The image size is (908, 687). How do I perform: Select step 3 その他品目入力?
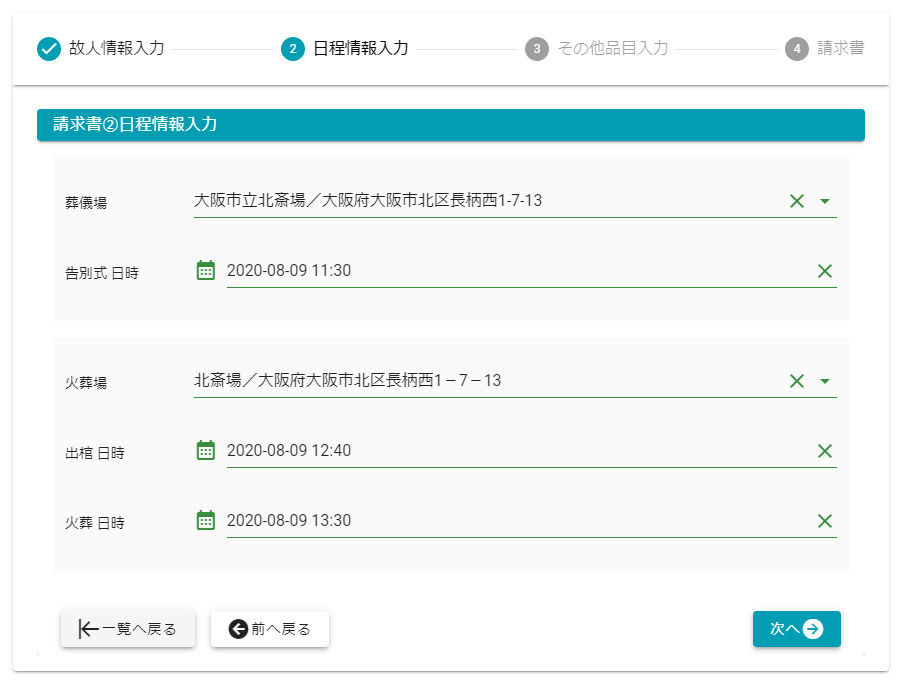597,48
